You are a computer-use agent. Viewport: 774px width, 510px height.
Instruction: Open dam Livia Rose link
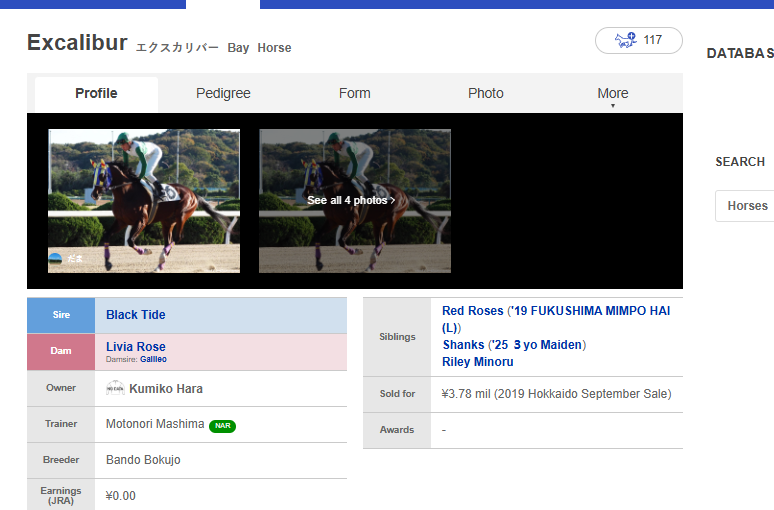[x=136, y=347]
